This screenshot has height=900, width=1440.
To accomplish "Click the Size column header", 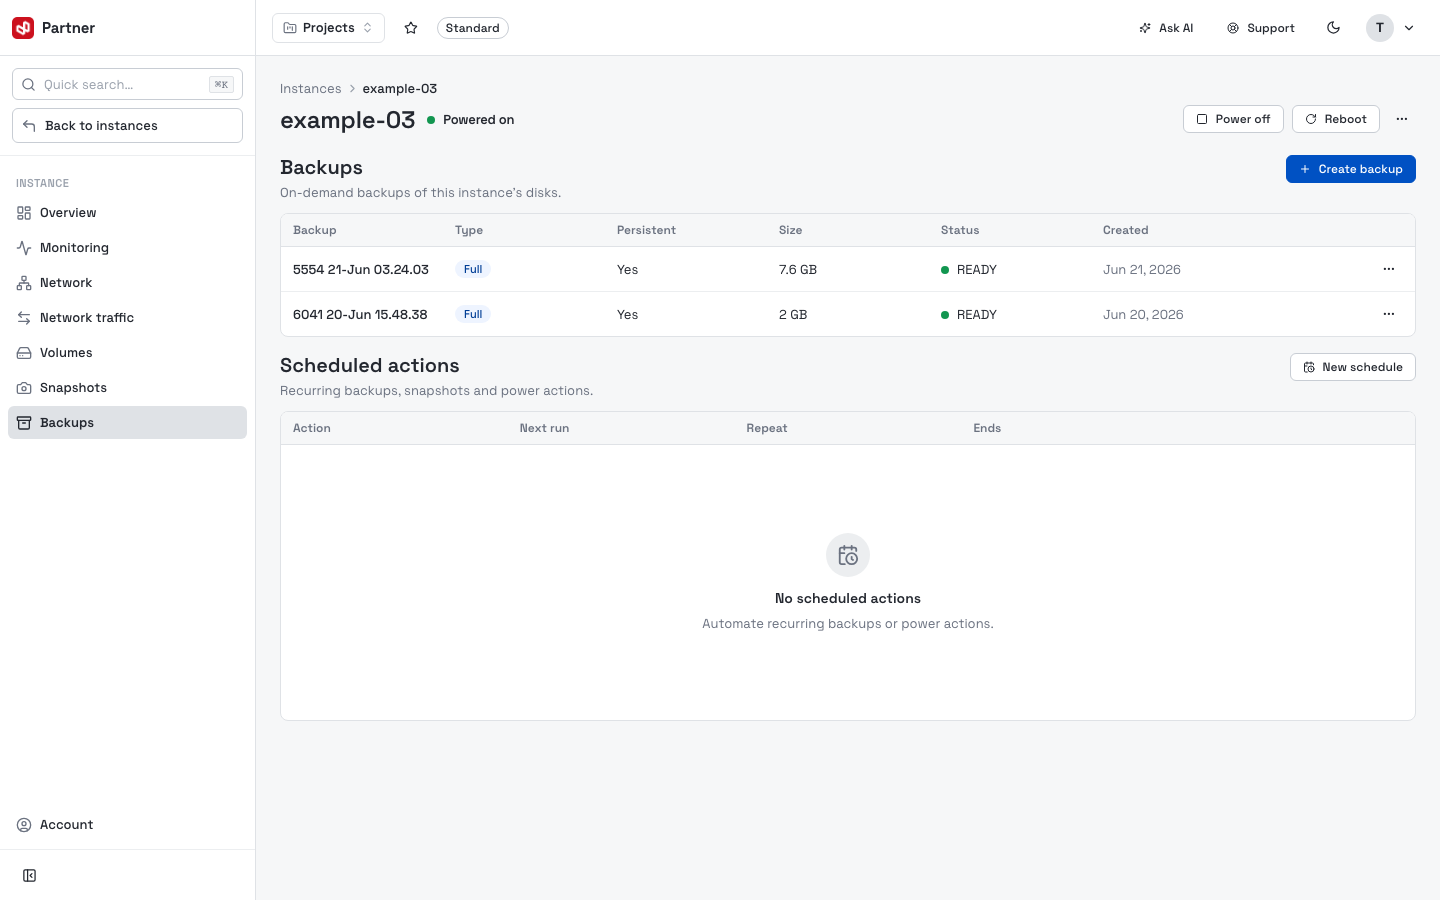I will point(791,230).
